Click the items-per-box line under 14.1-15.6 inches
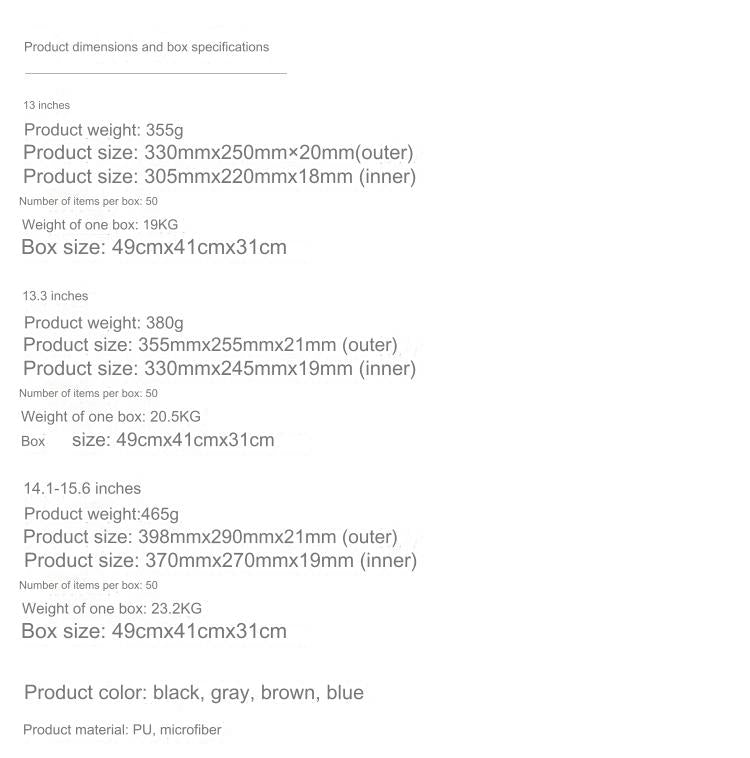This screenshot has height=758, width=750. click(x=88, y=585)
